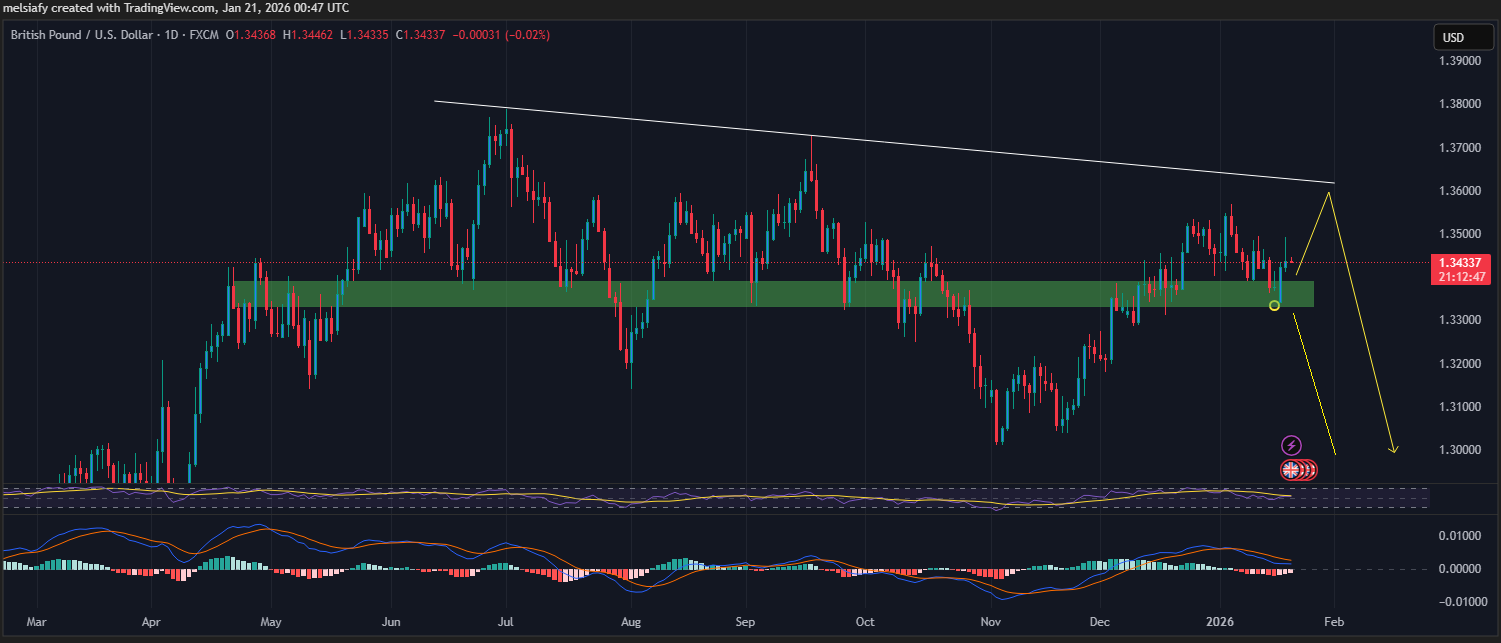Click the May label on the time axis
Screen dimensions: 1501x643
pyautogui.click(x=270, y=622)
